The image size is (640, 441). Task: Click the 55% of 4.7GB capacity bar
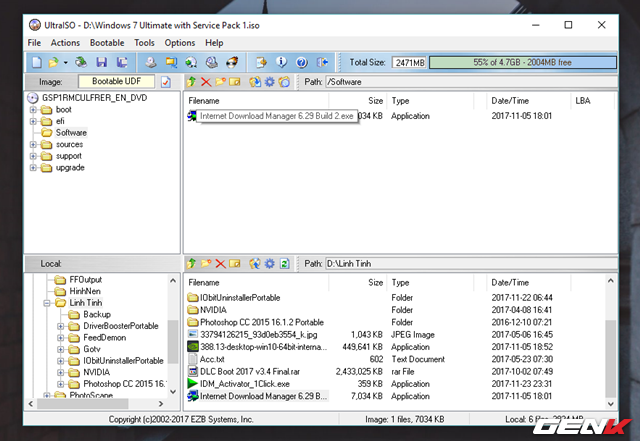coord(522,62)
